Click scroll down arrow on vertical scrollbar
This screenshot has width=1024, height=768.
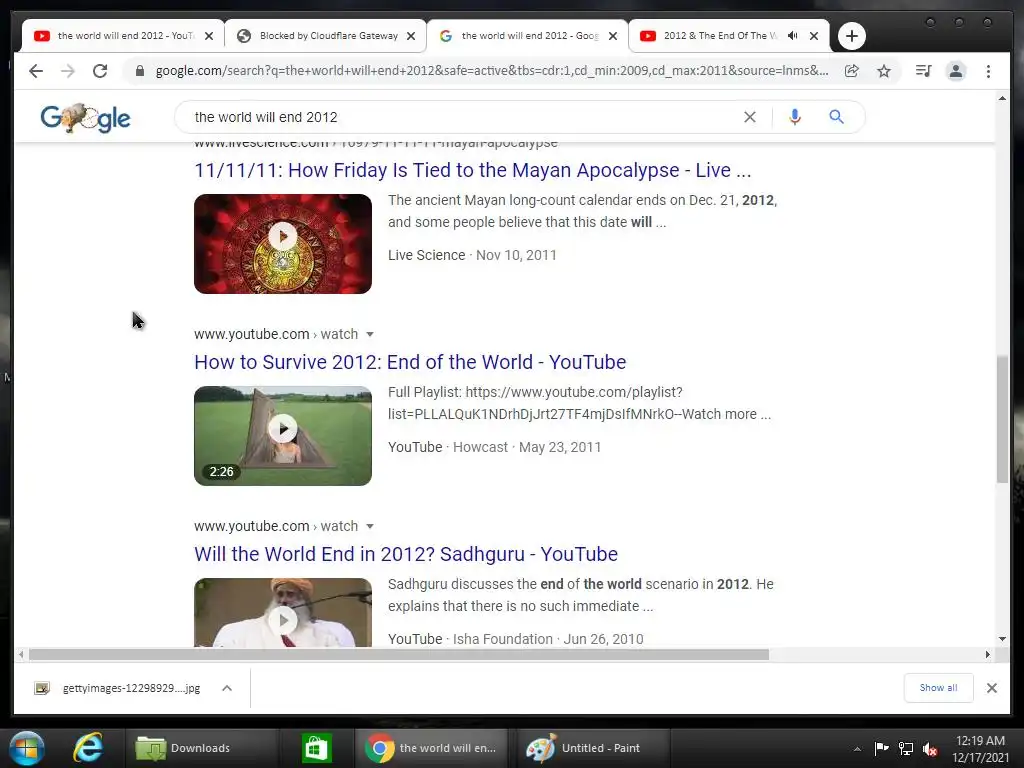coord(1002,639)
